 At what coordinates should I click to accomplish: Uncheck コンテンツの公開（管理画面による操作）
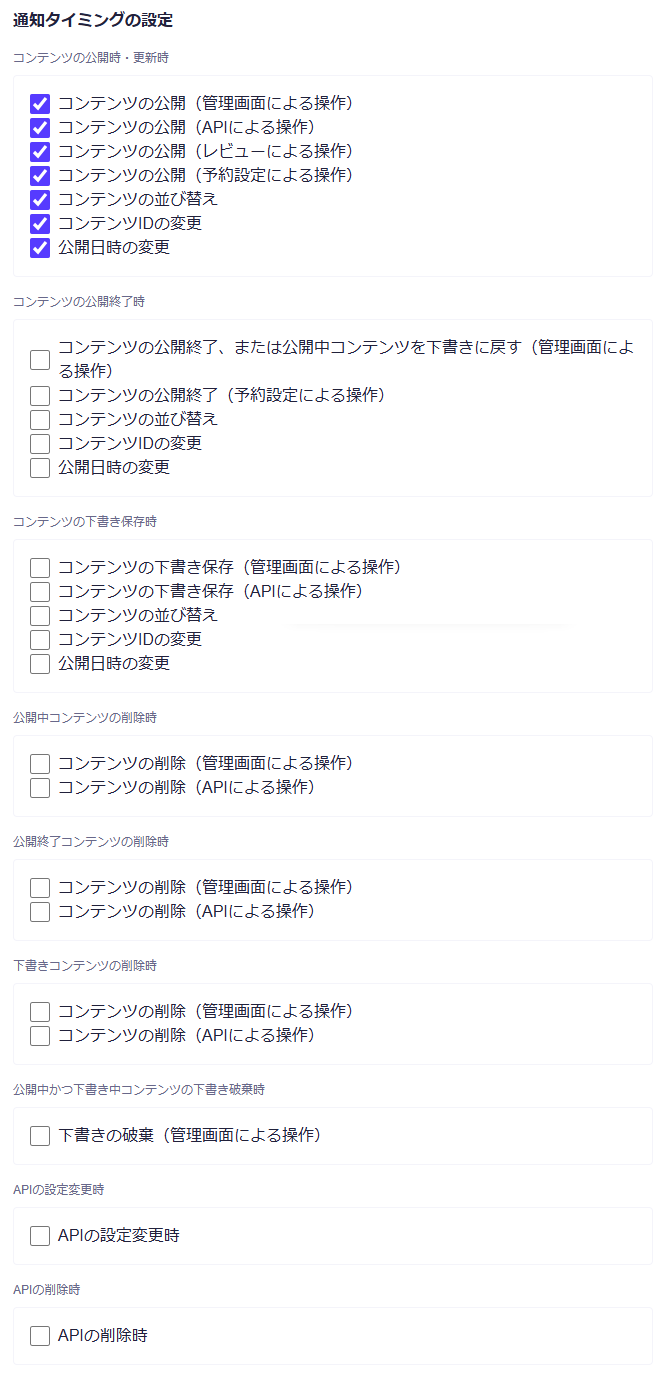point(40,103)
